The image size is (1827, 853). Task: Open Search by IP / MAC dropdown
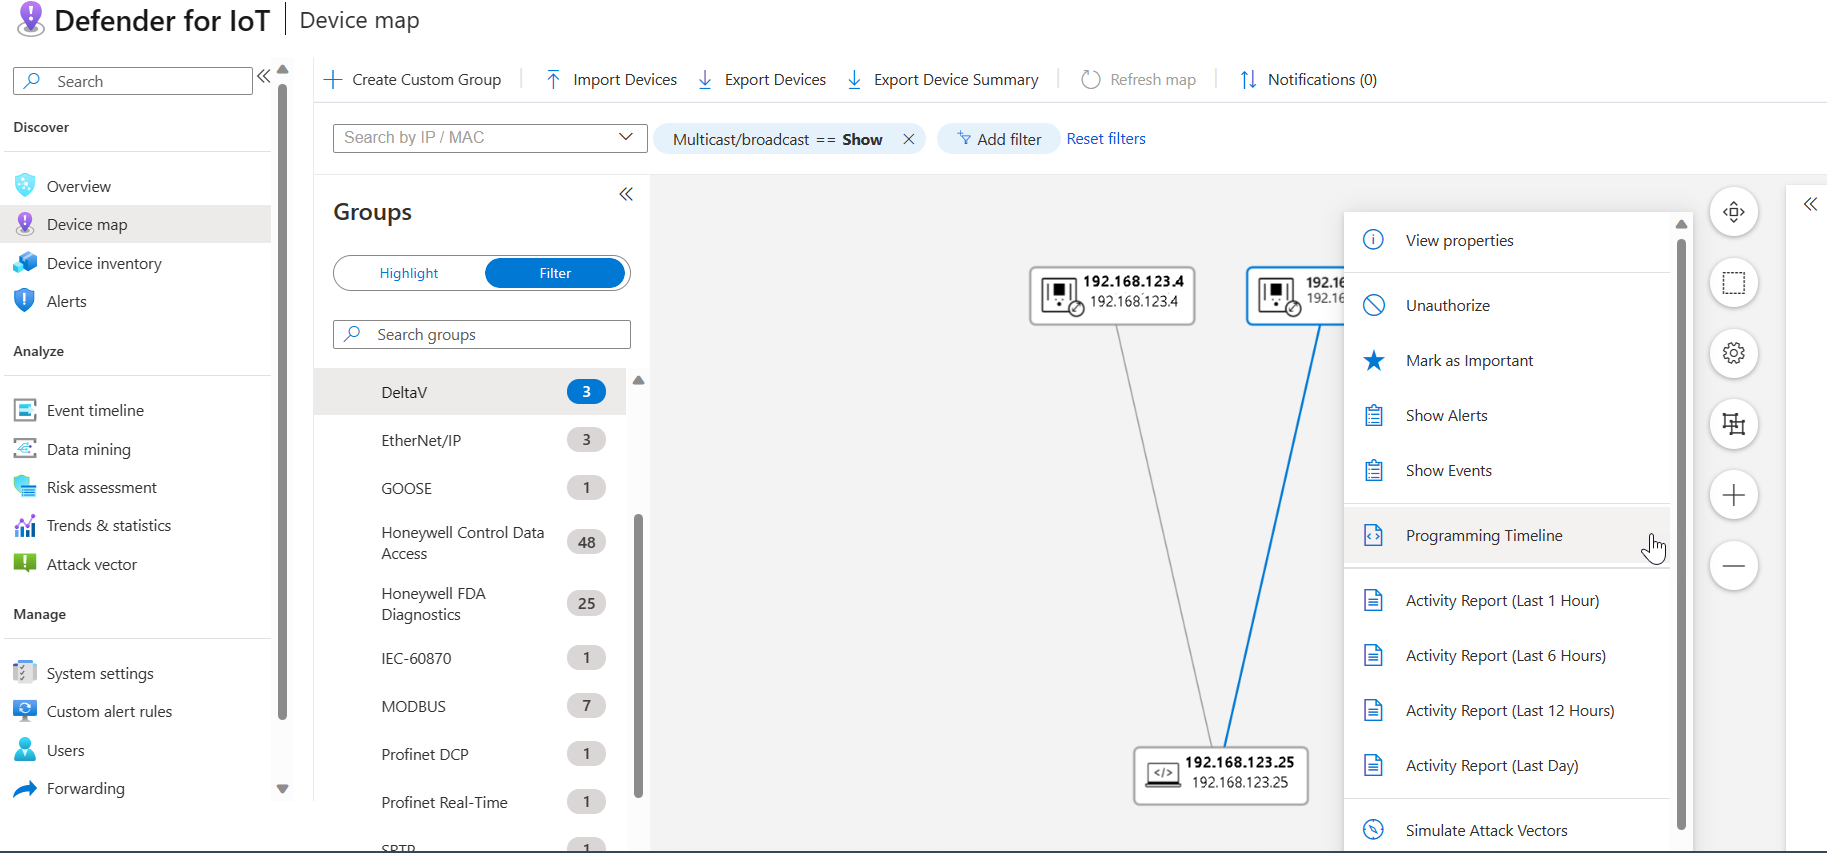pyautogui.click(x=490, y=138)
